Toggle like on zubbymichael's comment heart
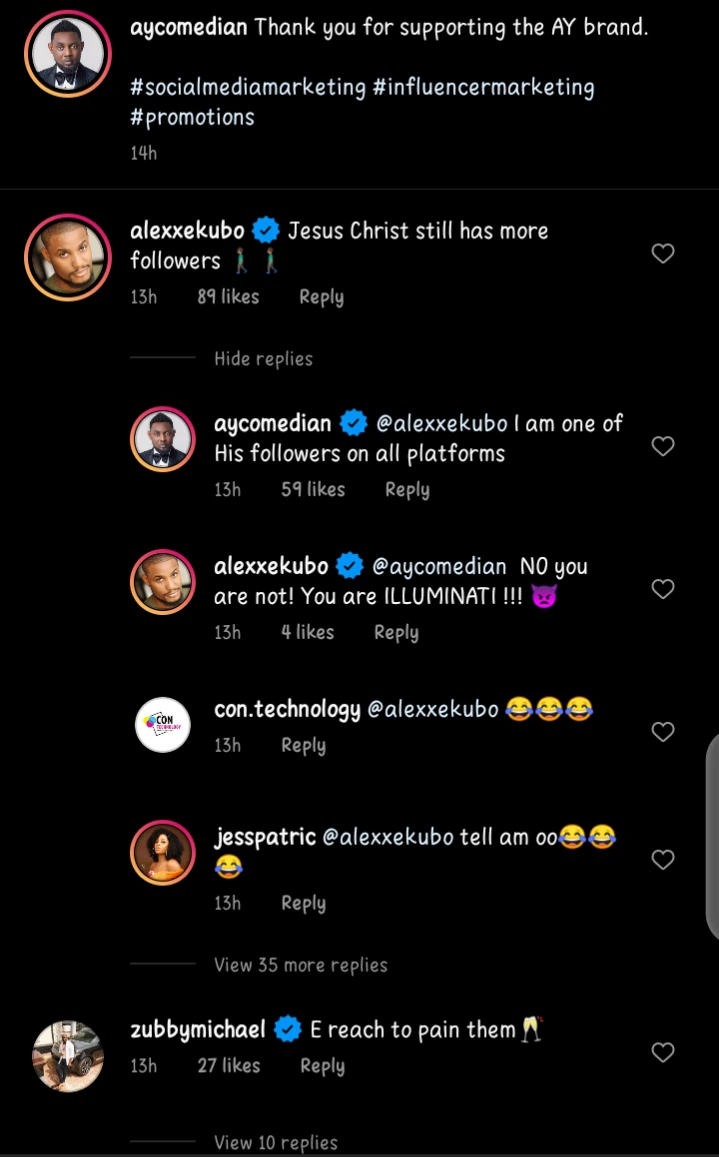The width and height of the screenshot is (719, 1157). click(663, 1052)
